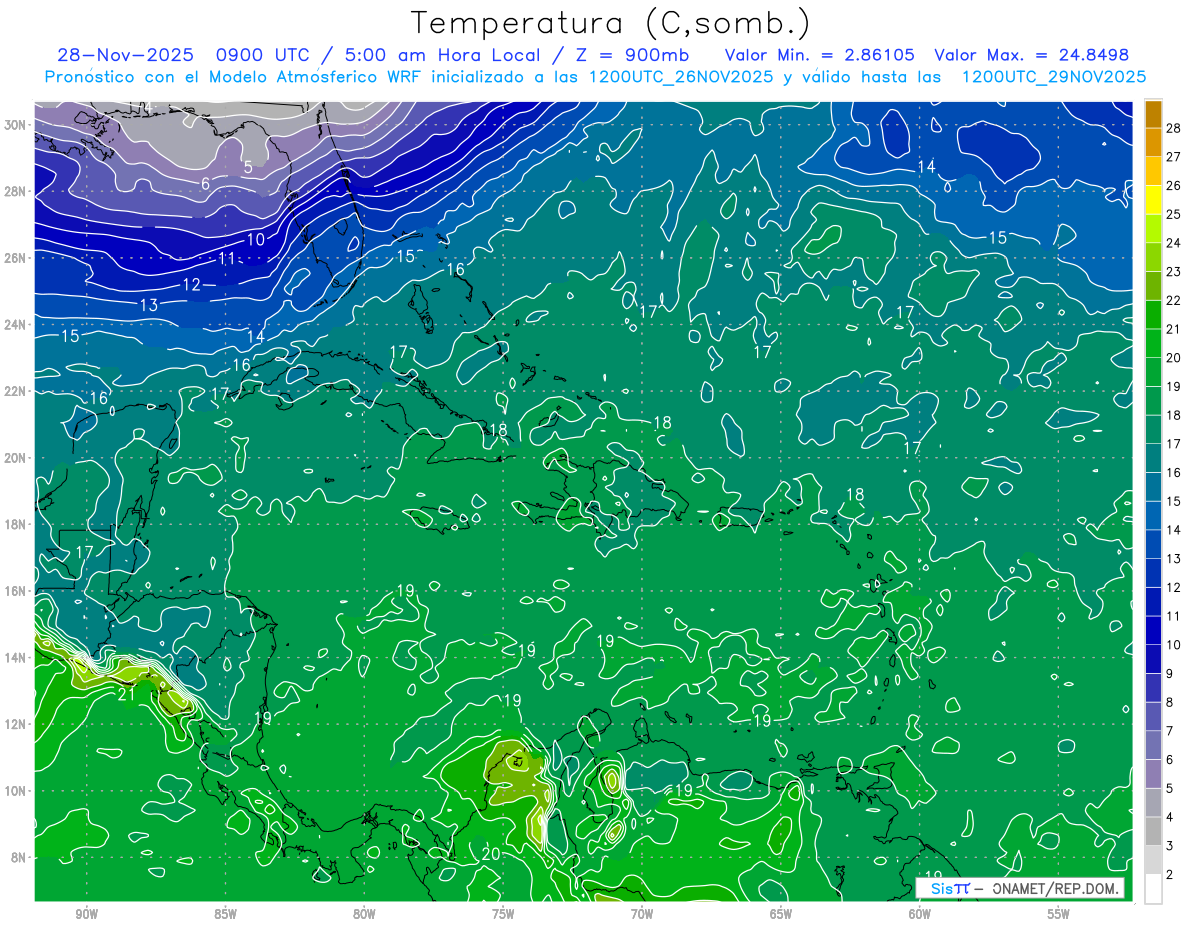Click the 70W longitude label

click(642, 914)
